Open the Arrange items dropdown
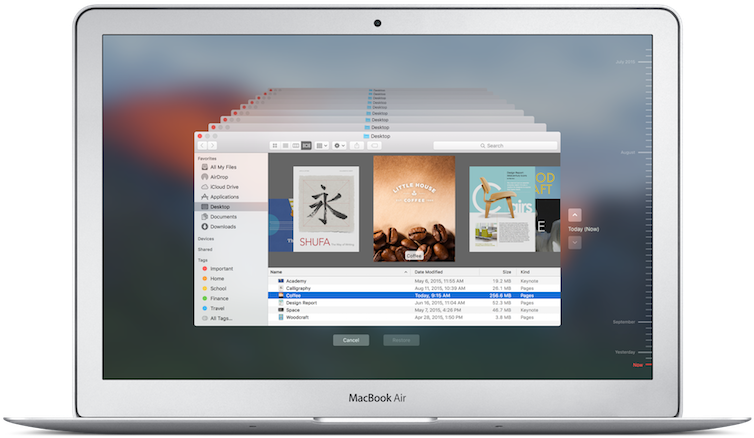 point(322,145)
